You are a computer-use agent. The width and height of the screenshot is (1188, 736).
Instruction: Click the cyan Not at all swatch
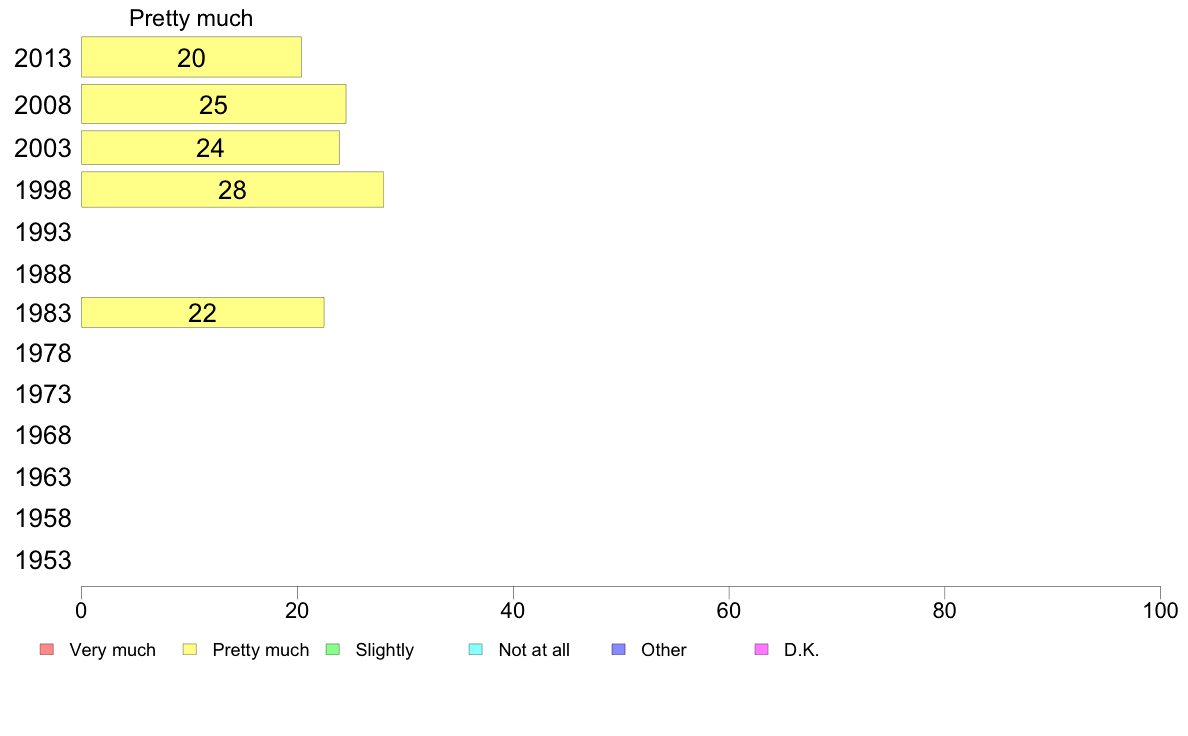click(x=476, y=650)
